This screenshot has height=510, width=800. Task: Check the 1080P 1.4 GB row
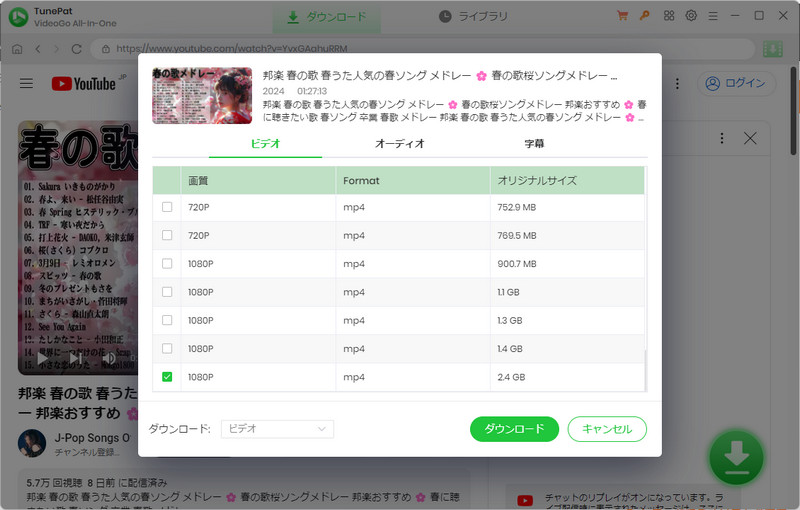(x=167, y=348)
